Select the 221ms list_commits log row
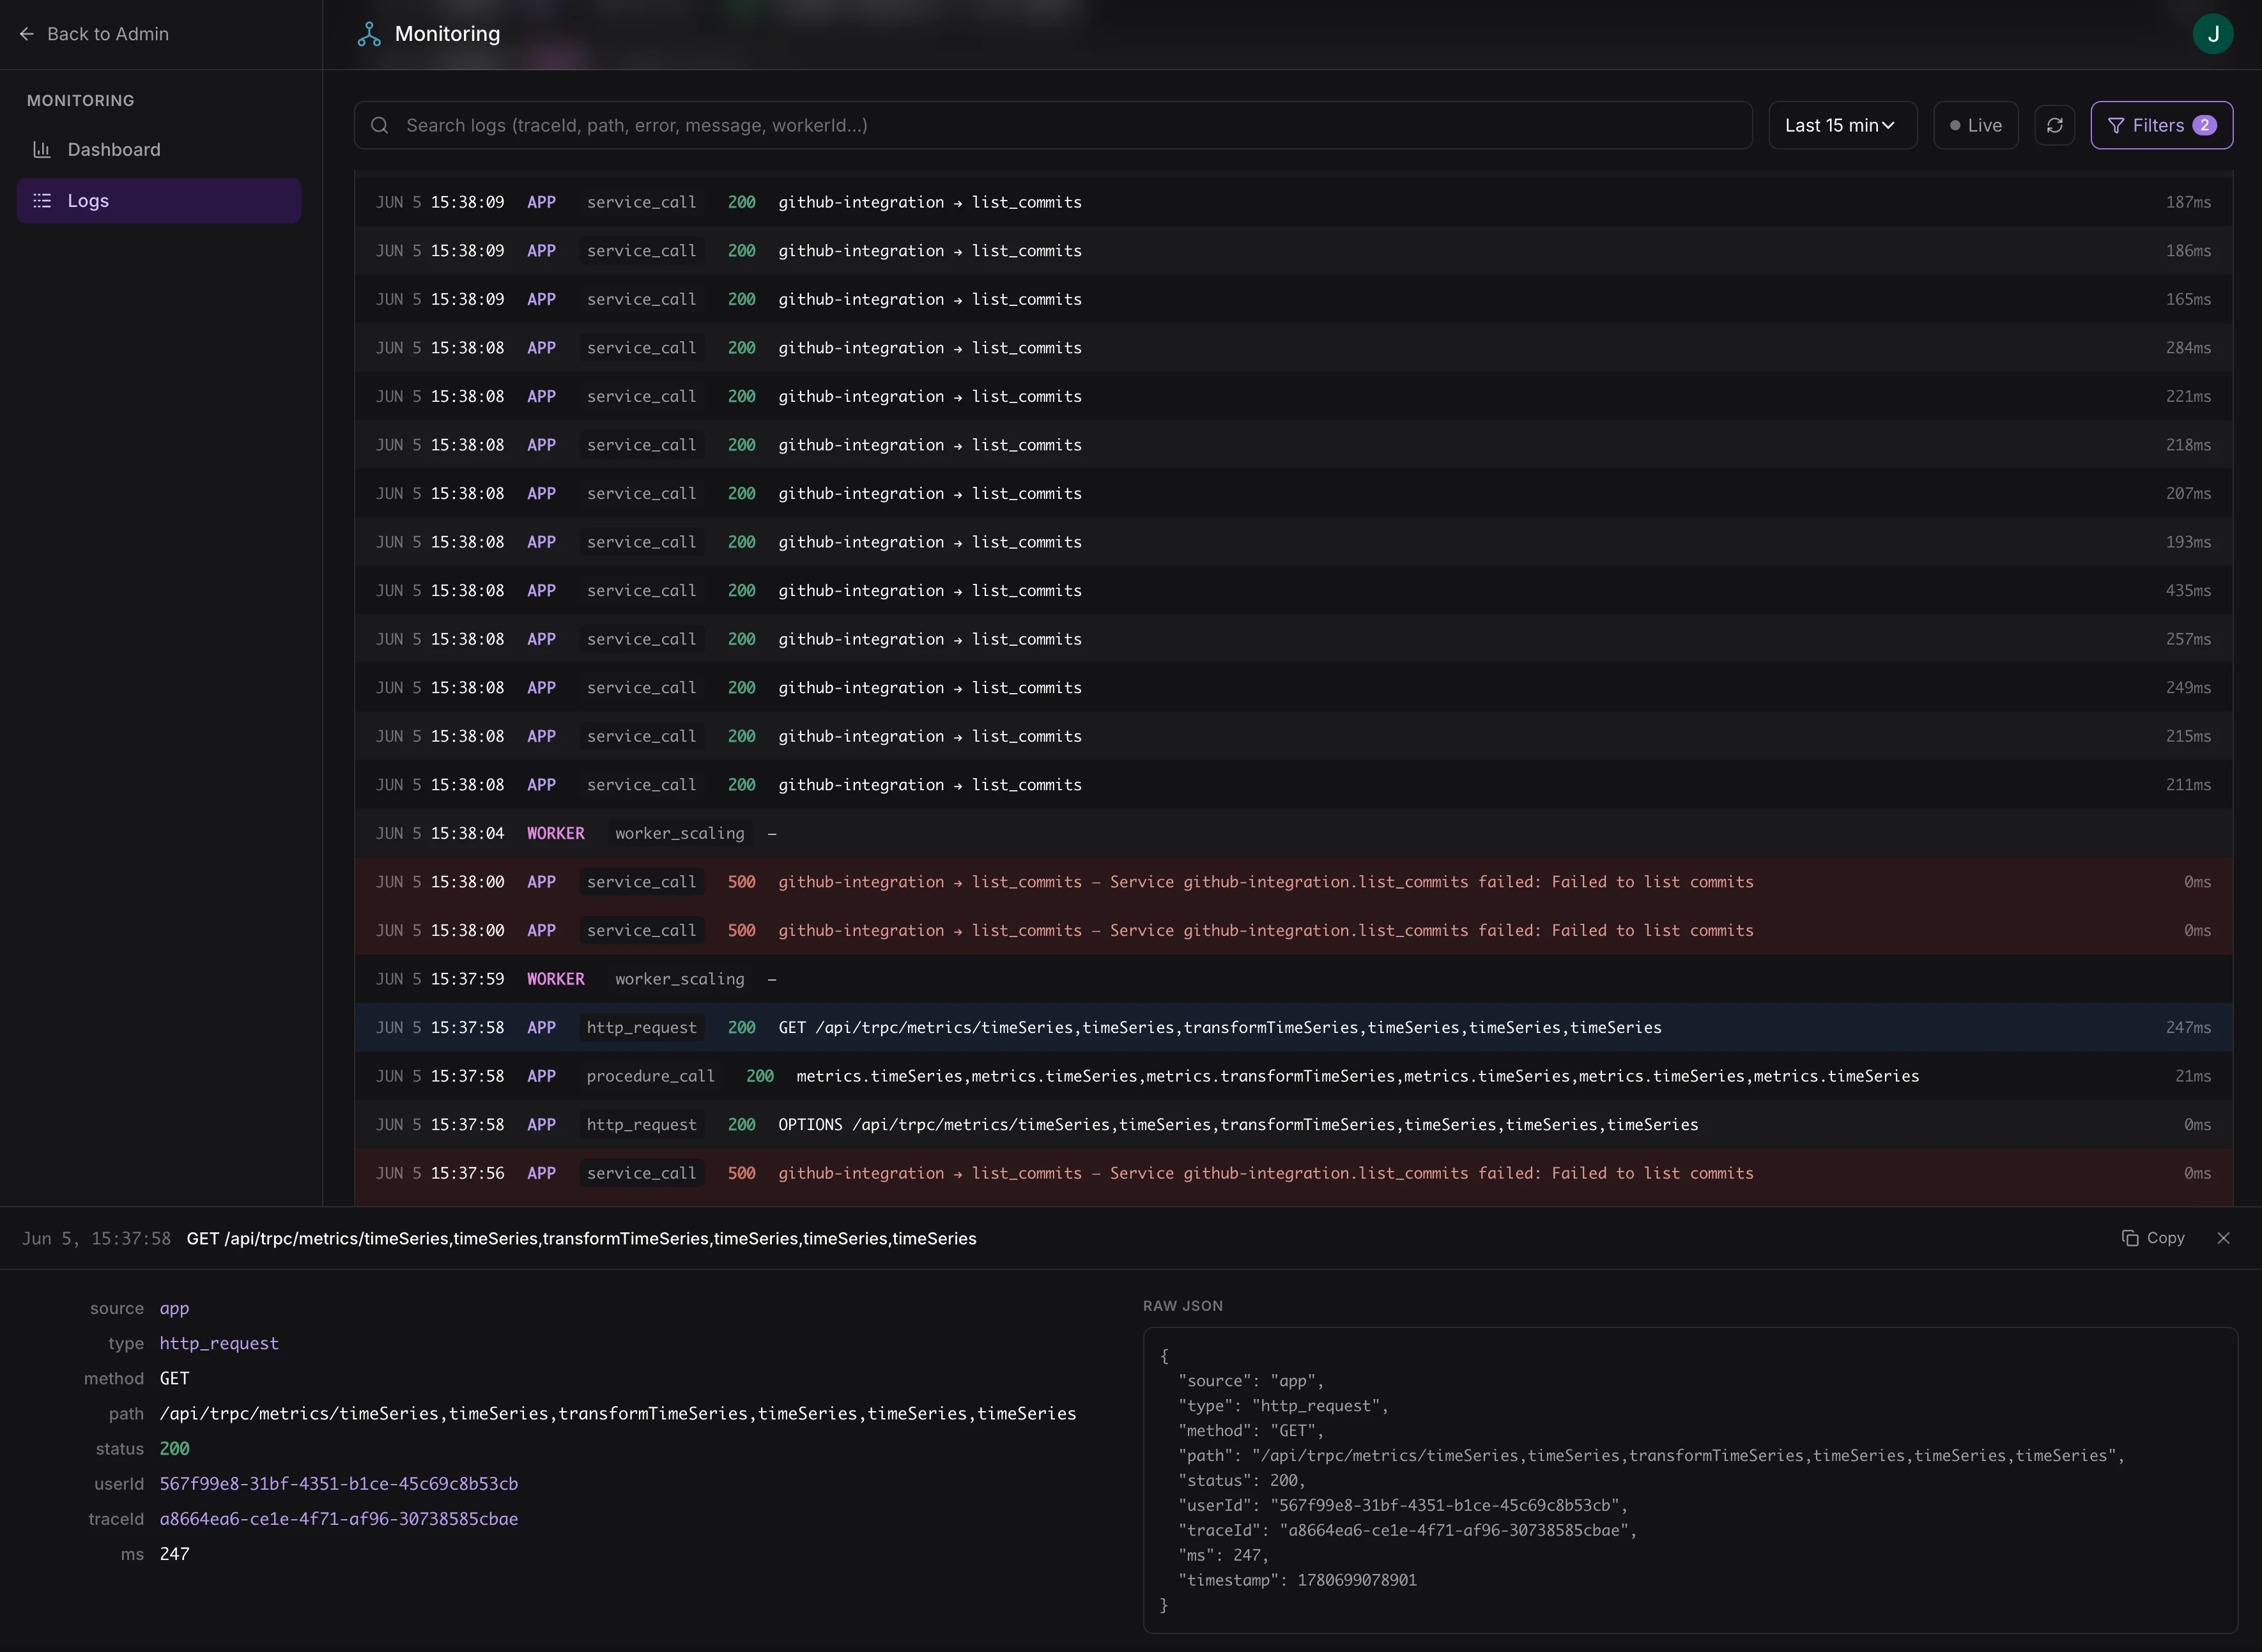Screen dimensions: 2262x1652 1293,396
